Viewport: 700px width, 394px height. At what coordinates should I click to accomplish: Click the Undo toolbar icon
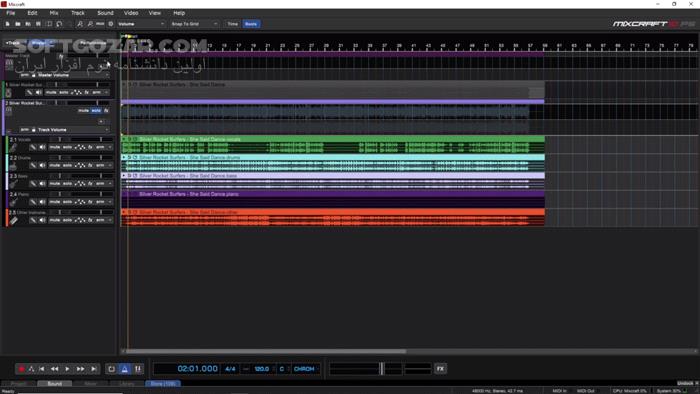pos(59,24)
